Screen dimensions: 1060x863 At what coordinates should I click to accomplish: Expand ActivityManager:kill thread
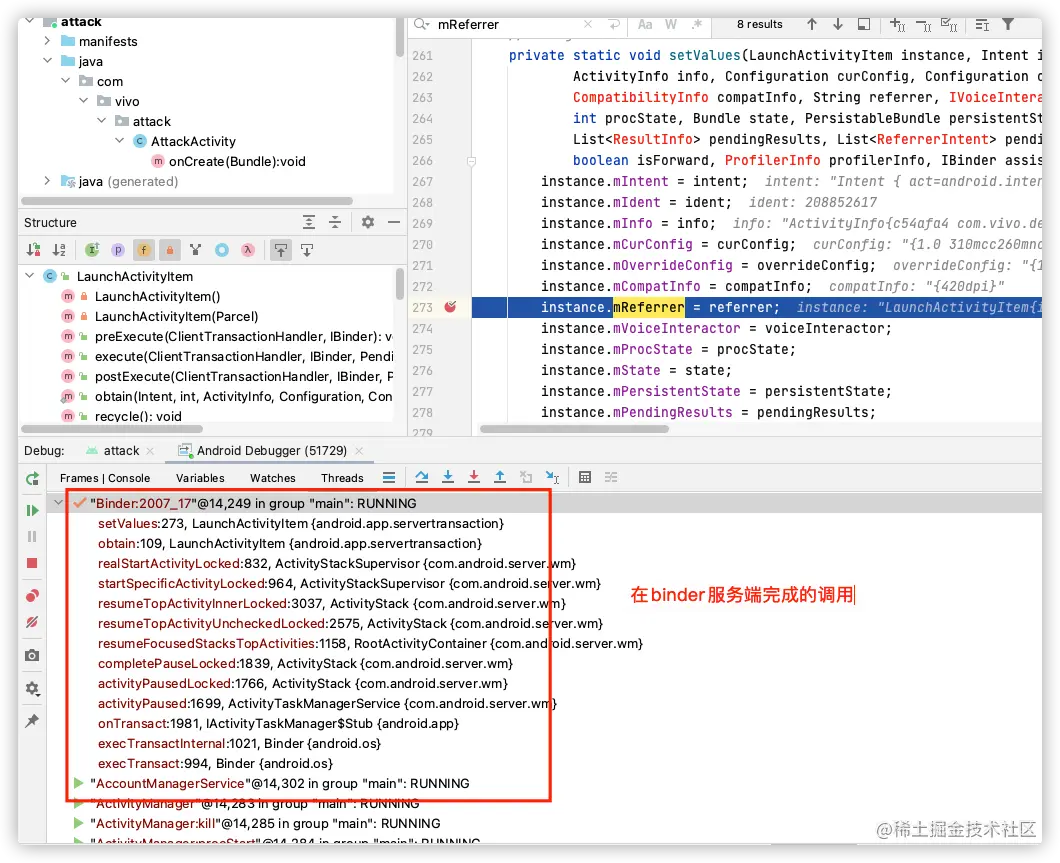point(78,823)
